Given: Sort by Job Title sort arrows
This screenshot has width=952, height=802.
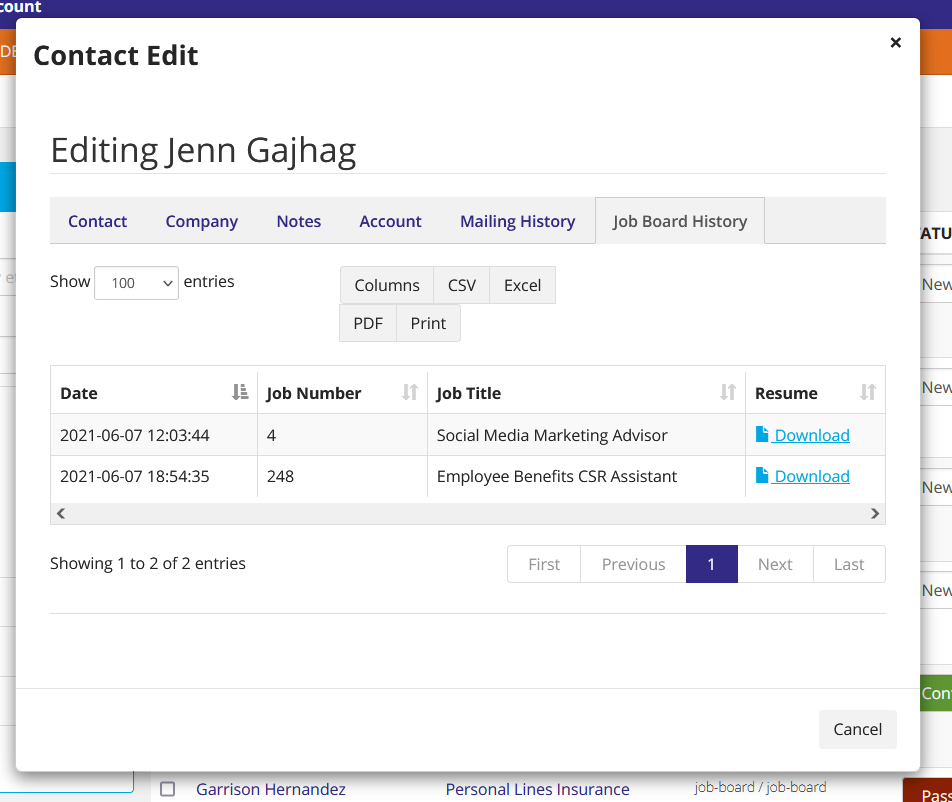Looking at the screenshot, I should coord(728,392).
